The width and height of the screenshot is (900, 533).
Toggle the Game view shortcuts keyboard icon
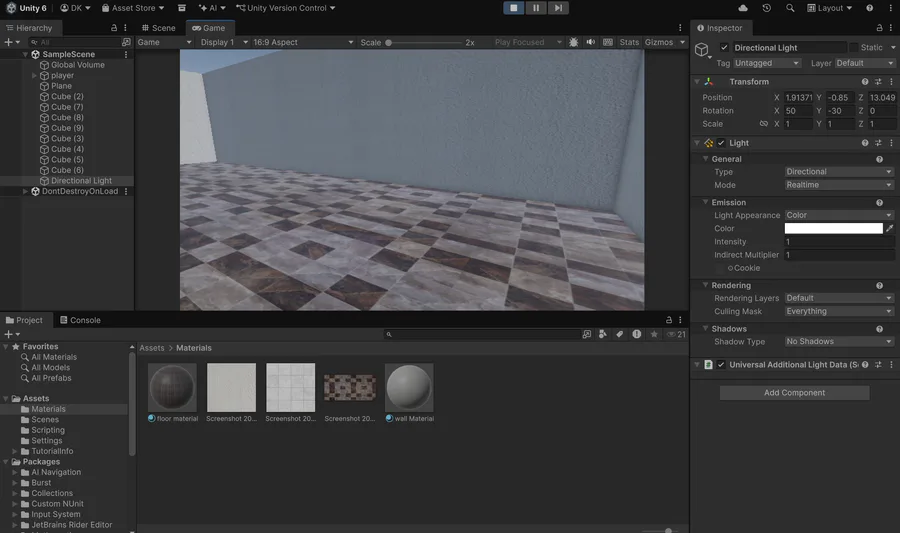point(608,42)
